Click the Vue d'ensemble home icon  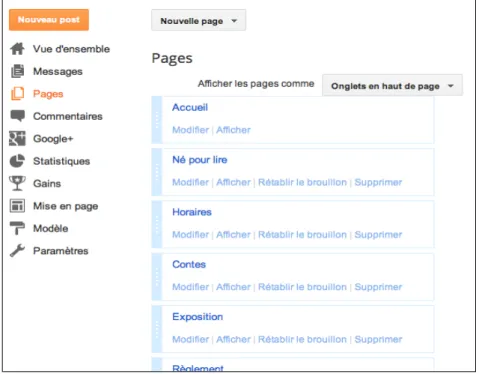17,49
